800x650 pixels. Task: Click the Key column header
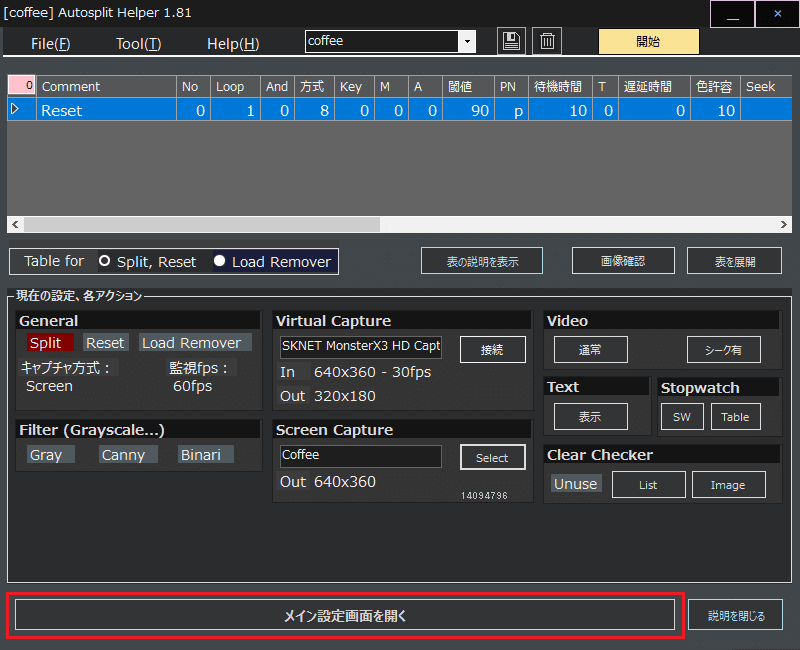(x=354, y=86)
